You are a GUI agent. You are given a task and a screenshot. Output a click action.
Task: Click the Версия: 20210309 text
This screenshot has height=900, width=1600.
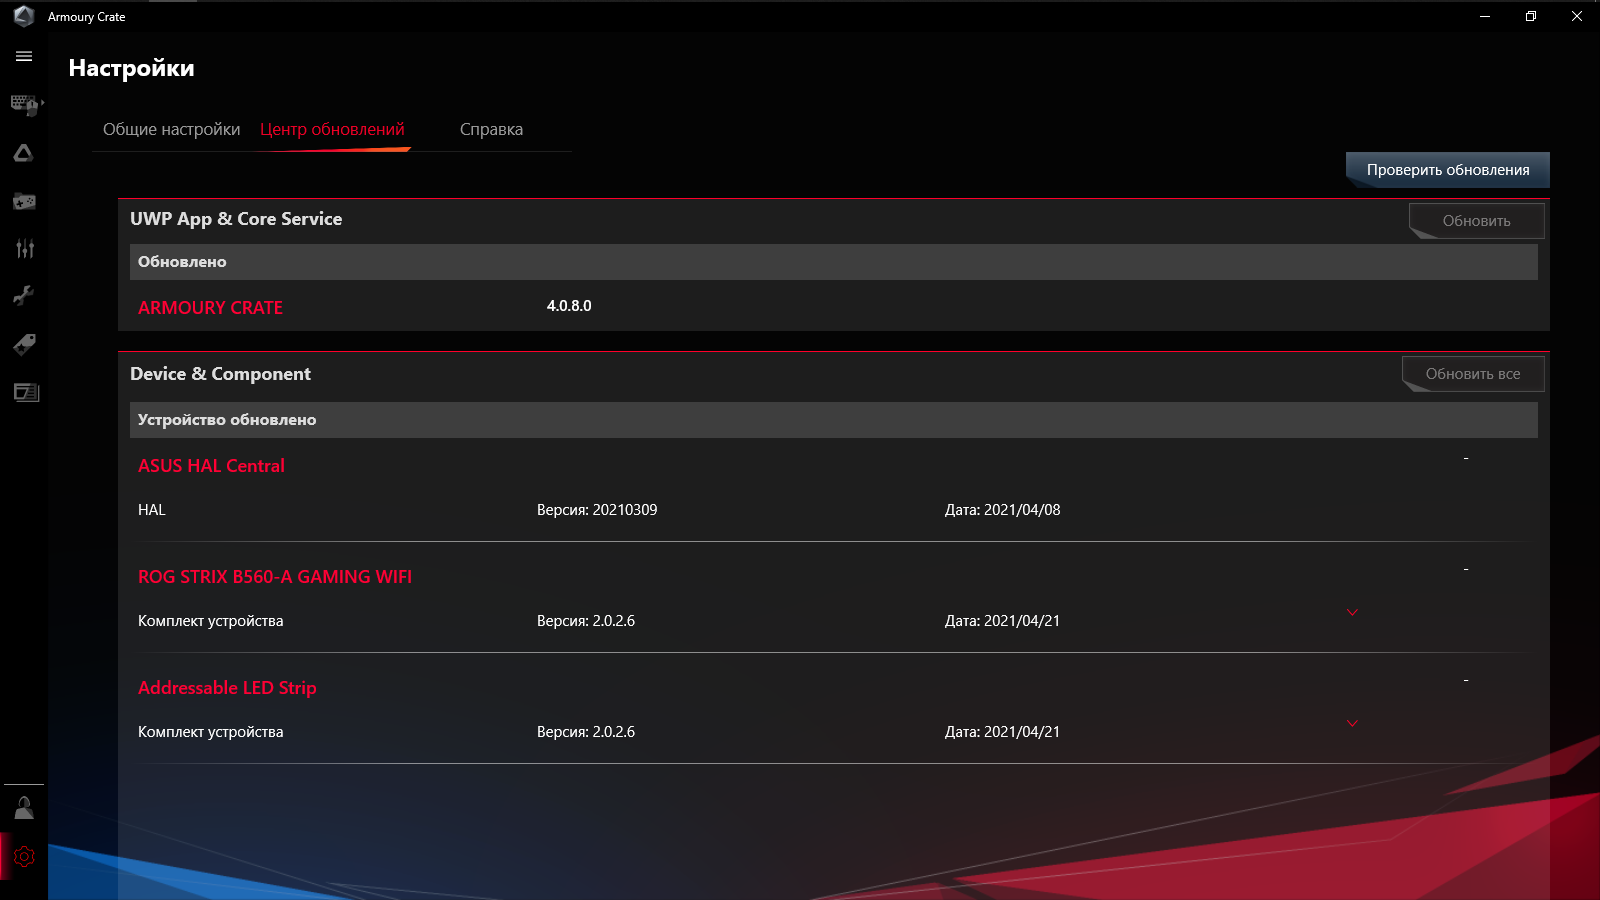point(597,510)
